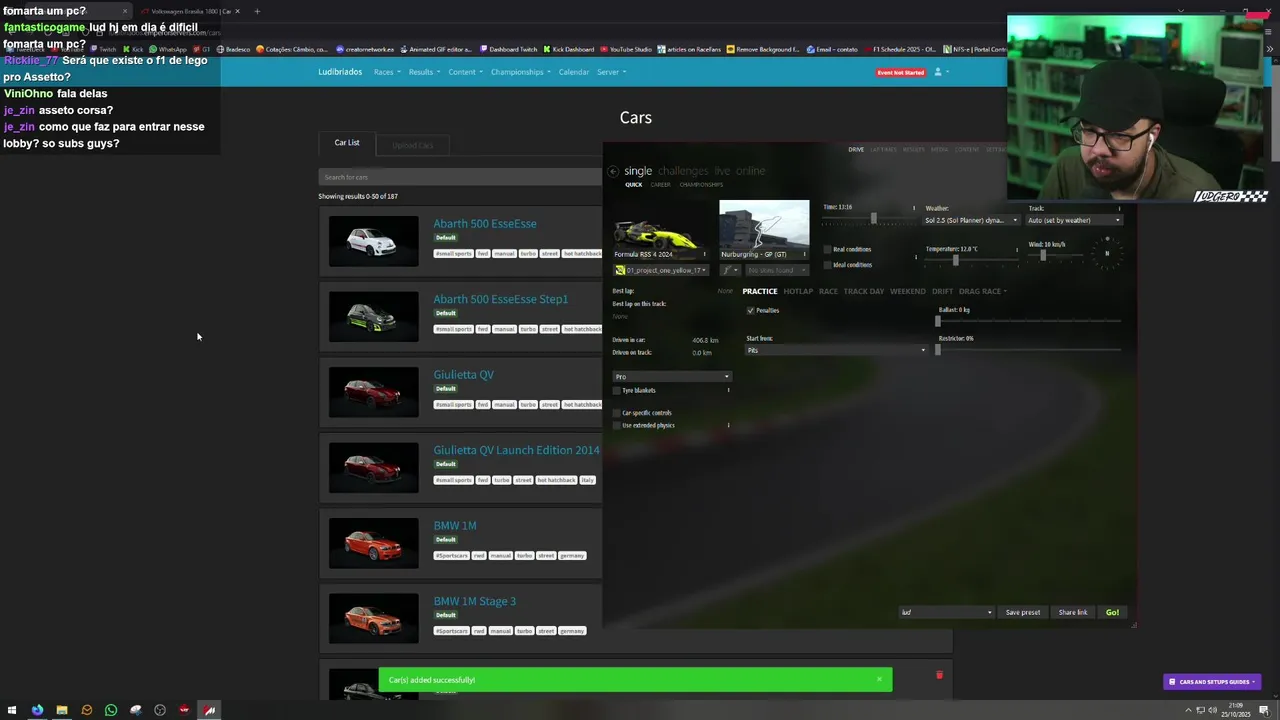1280x720 pixels.
Task: Open the Start from Pits dropdown
Action: pos(836,350)
